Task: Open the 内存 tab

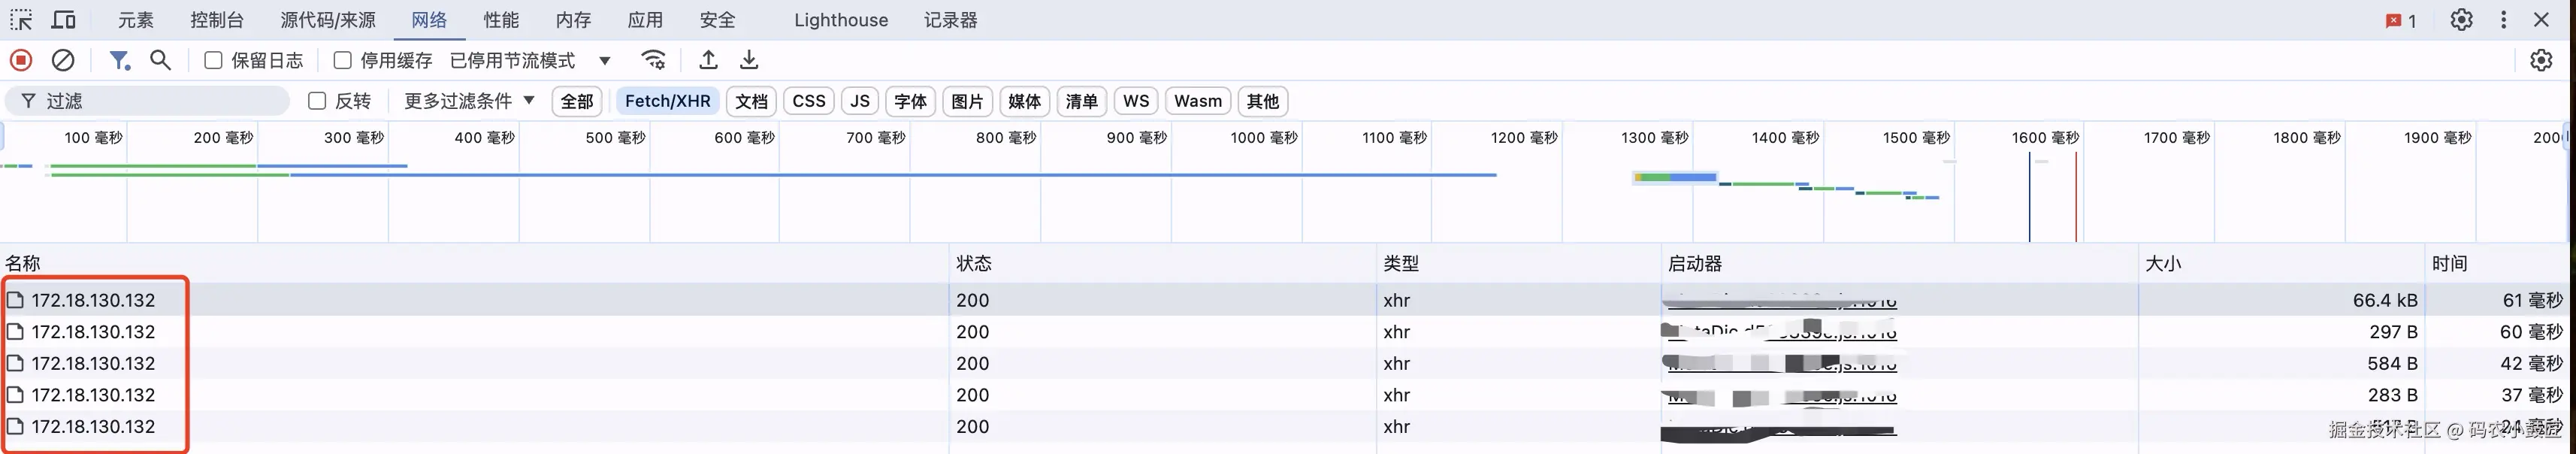Action: [x=573, y=20]
